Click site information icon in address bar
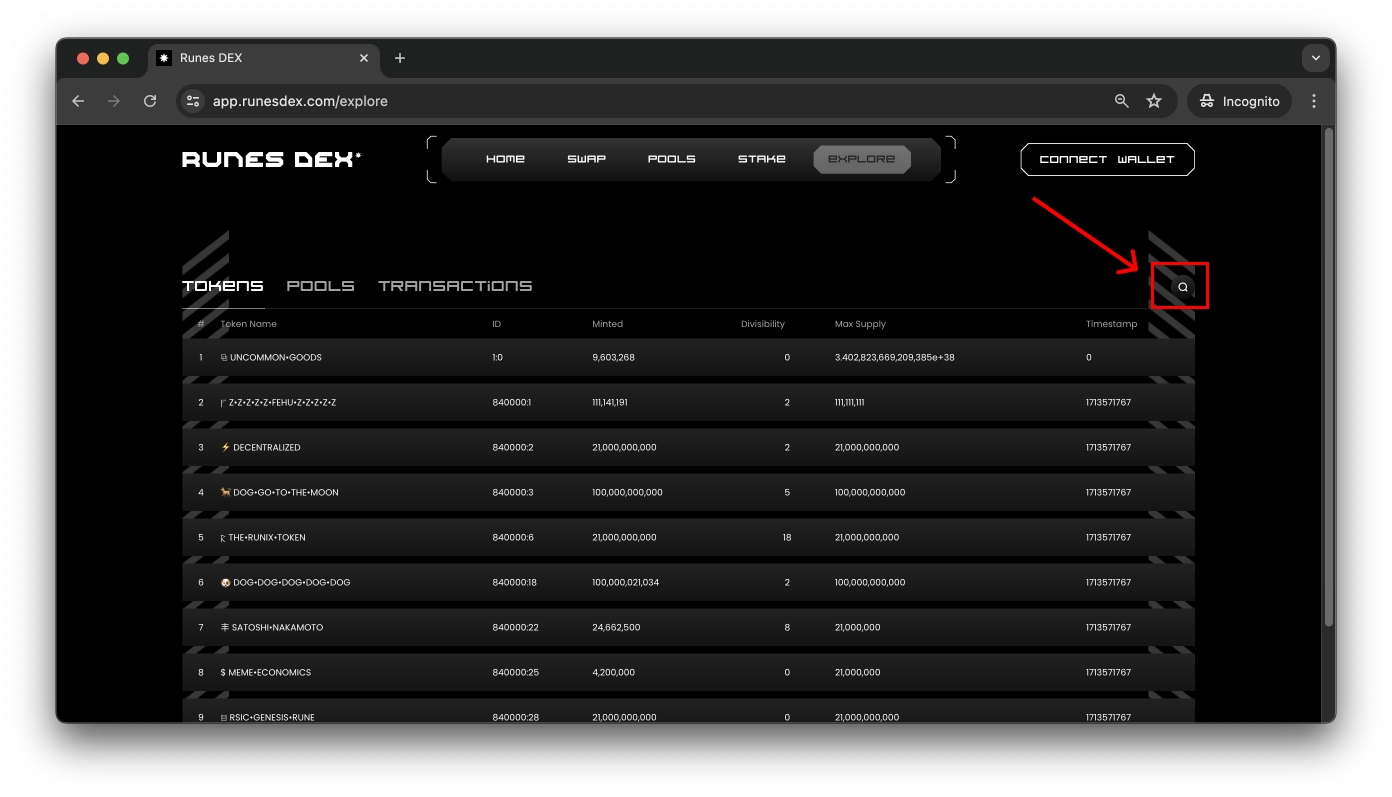 point(194,101)
